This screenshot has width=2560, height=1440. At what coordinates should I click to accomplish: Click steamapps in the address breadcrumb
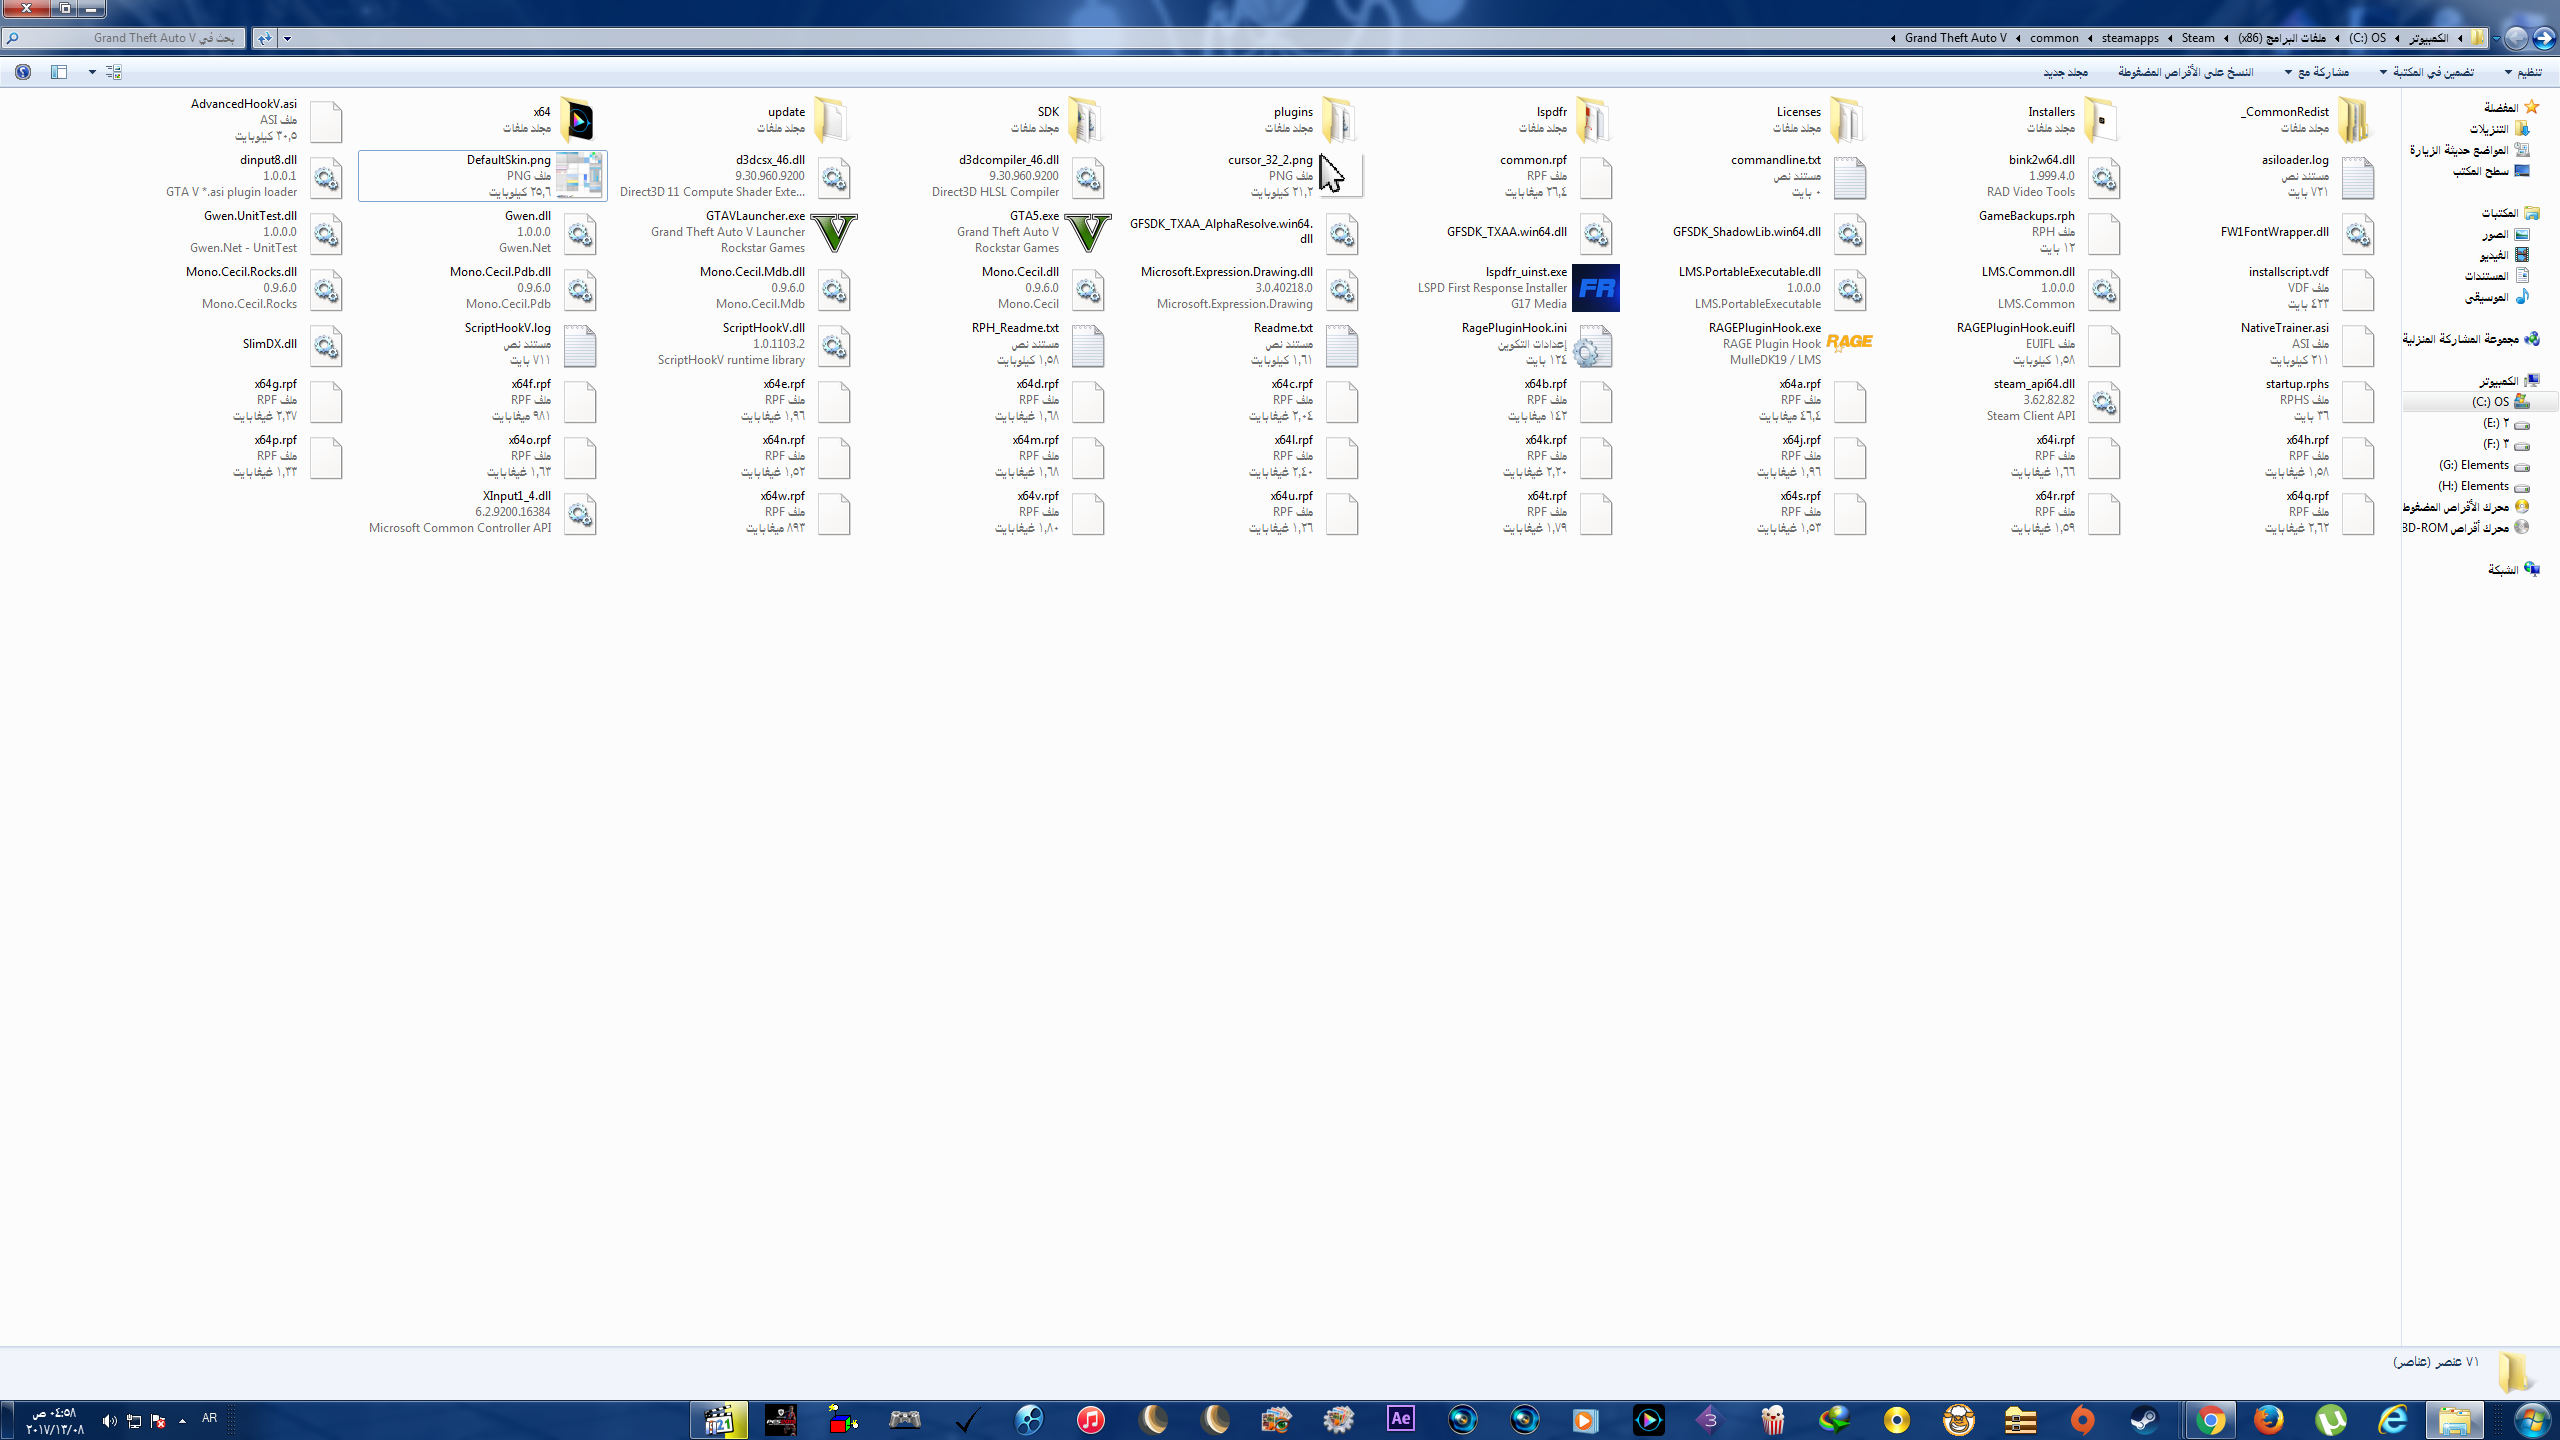click(x=2129, y=38)
